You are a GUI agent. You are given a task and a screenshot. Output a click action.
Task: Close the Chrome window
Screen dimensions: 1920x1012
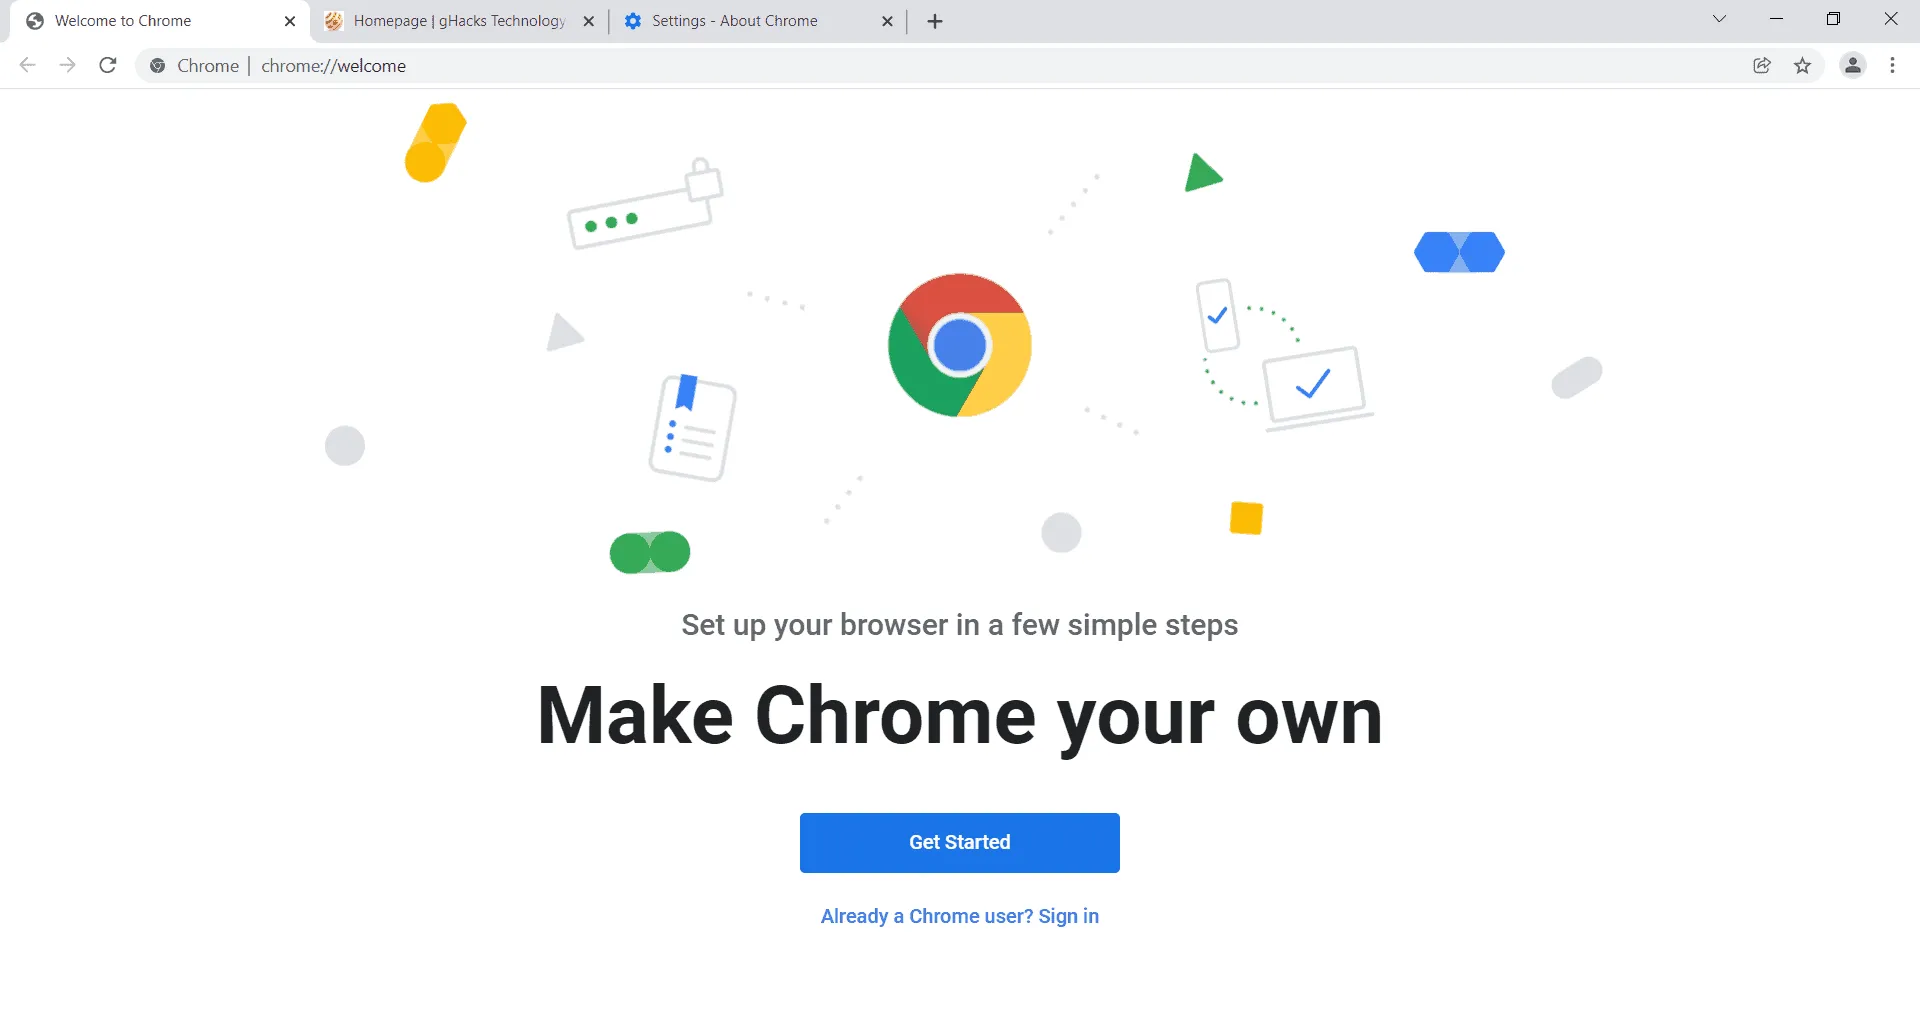tap(1891, 19)
